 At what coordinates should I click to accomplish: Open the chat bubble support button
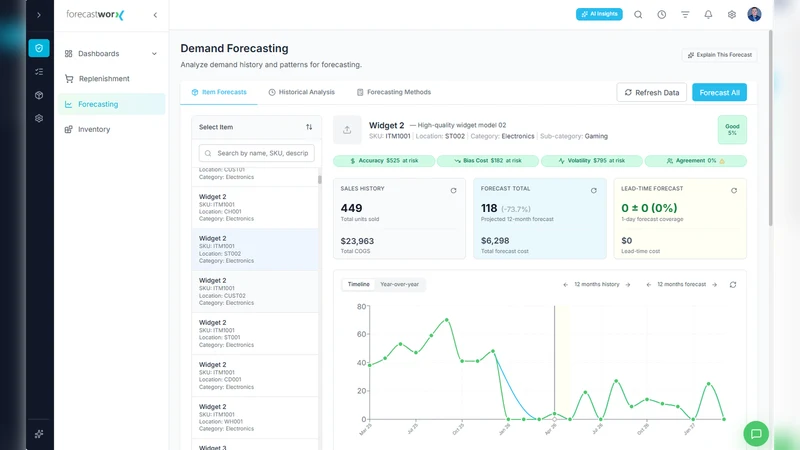tap(756, 434)
